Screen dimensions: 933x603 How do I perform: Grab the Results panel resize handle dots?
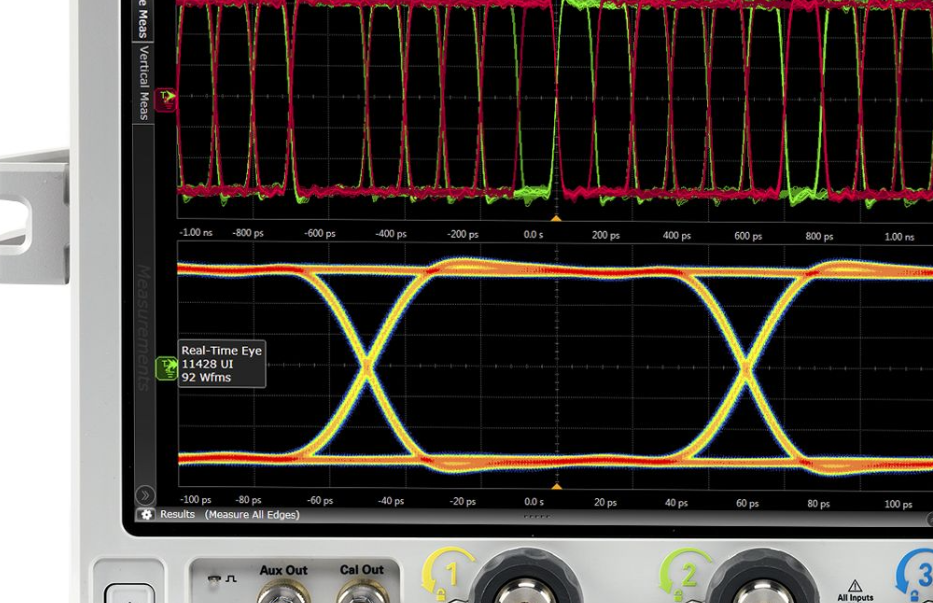point(536,516)
